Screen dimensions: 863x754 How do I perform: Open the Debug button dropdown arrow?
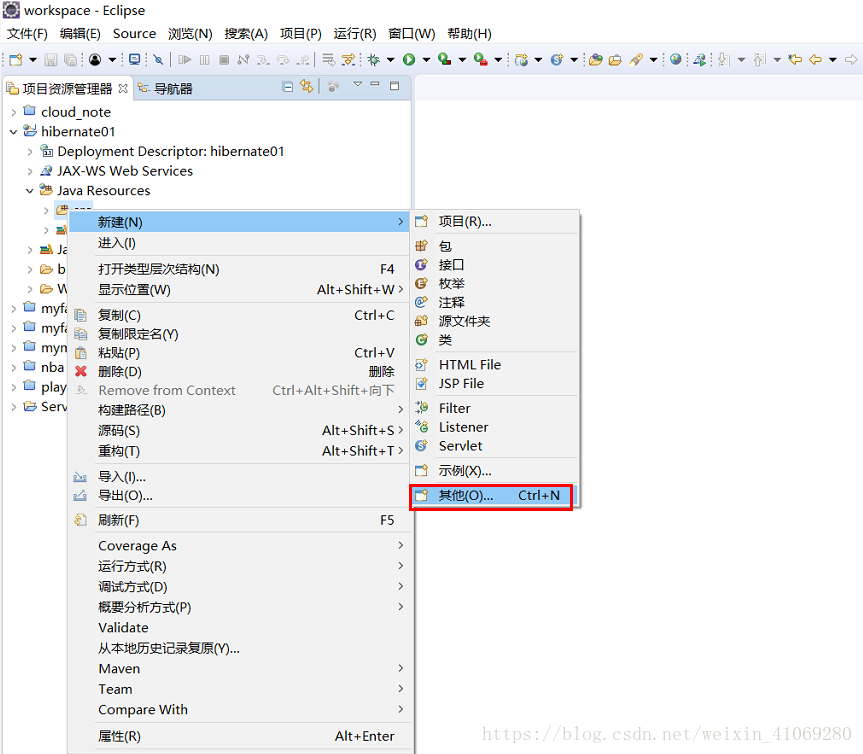(390, 59)
